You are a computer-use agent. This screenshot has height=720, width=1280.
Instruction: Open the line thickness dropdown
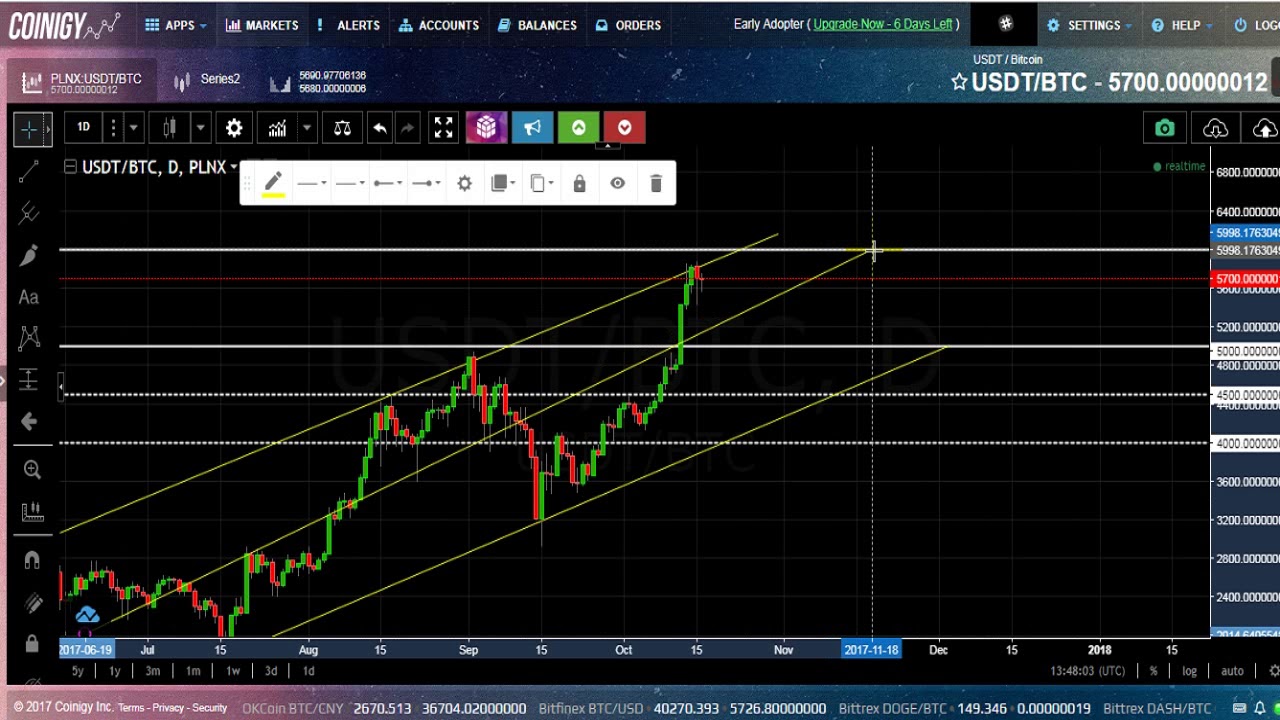350,183
